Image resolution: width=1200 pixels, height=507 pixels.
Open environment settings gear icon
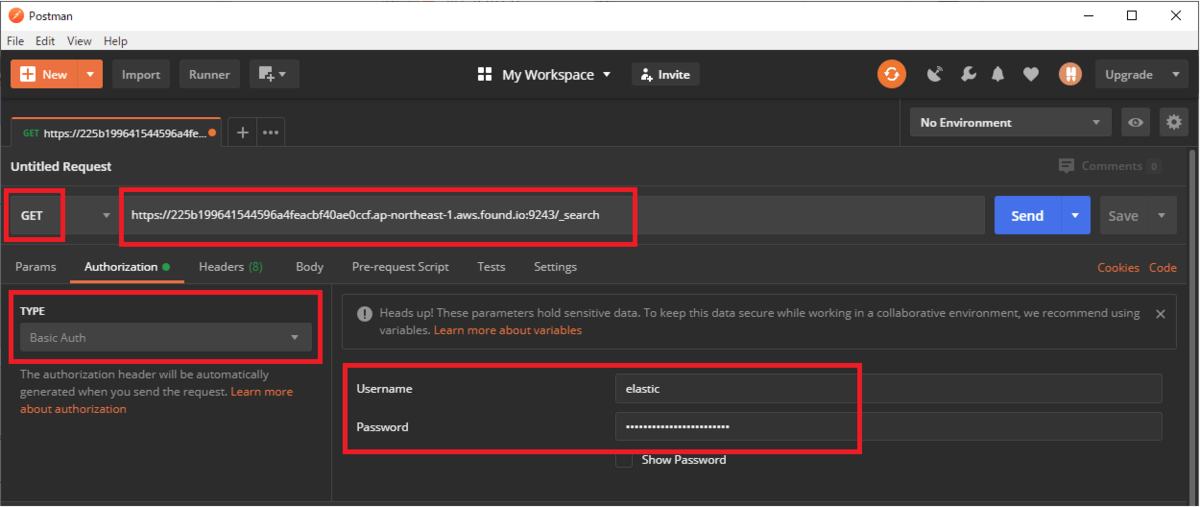[x=1174, y=122]
